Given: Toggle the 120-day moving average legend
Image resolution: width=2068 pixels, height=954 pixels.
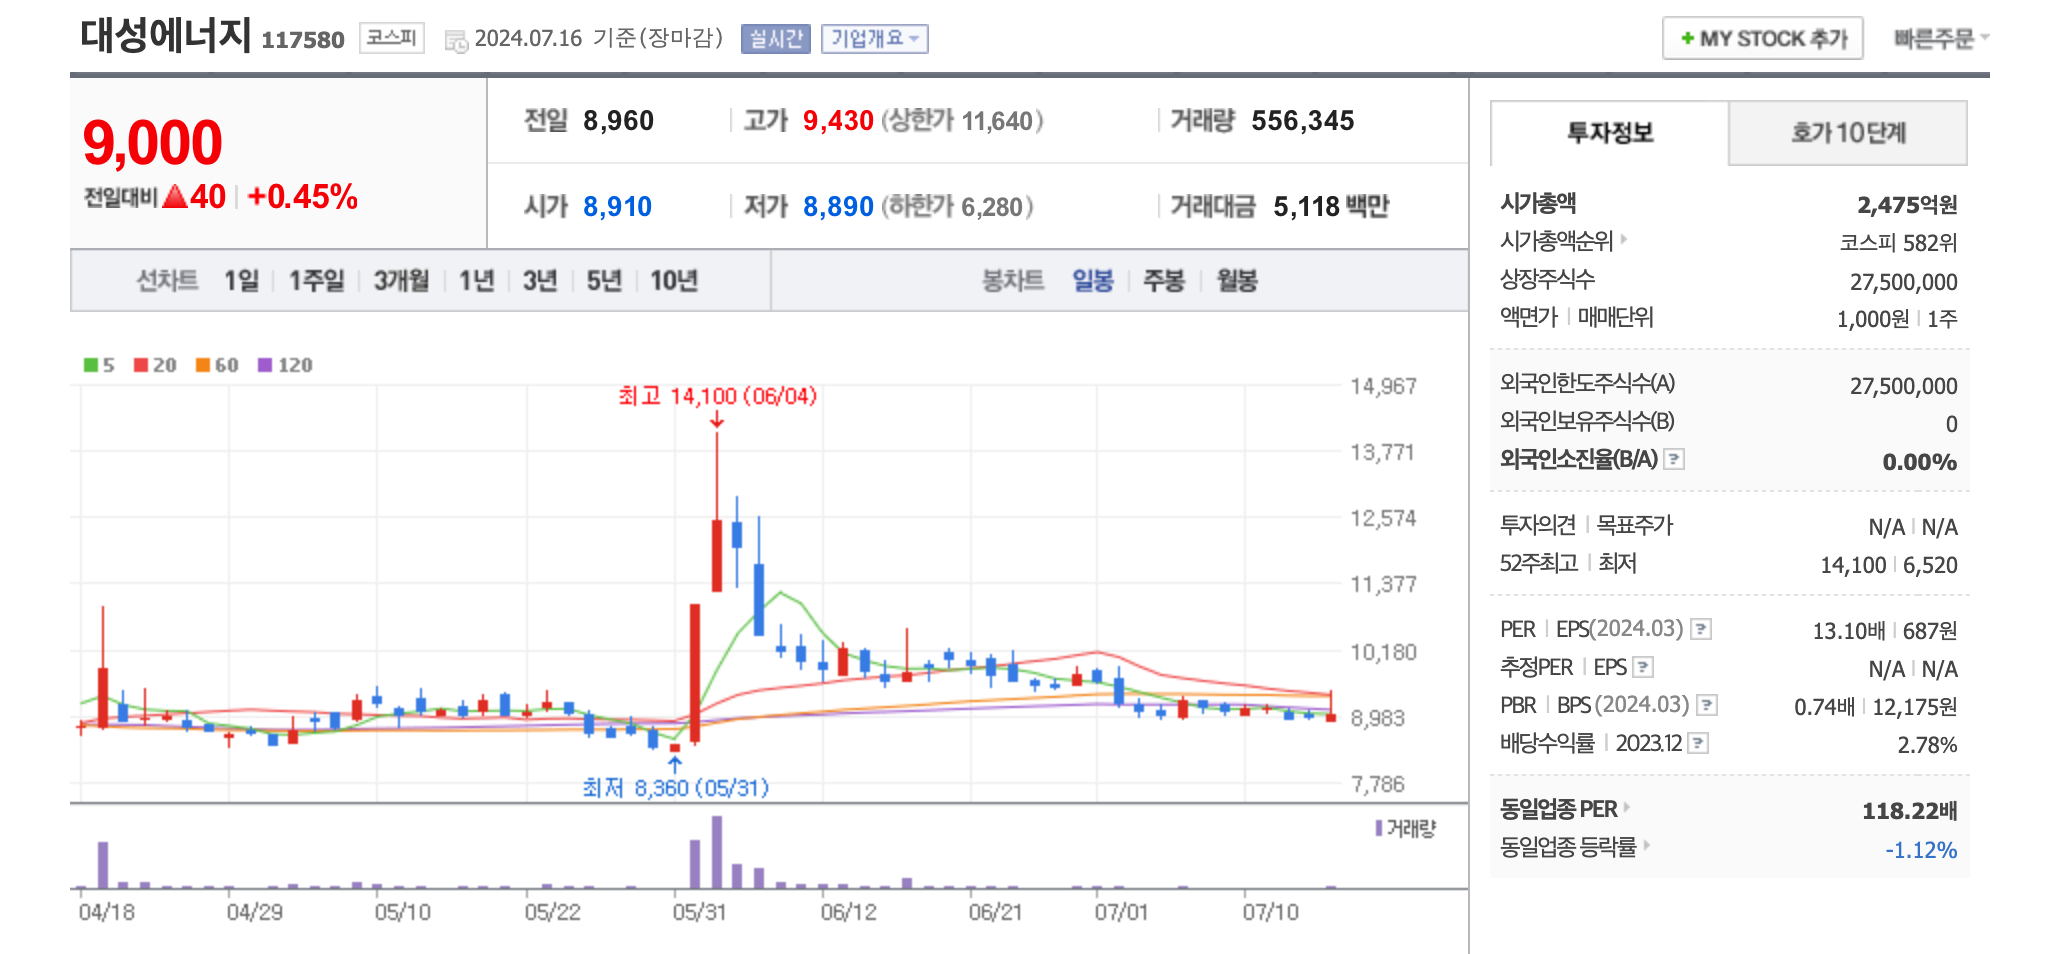Looking at the screenshot, I should [x=268, y=366].
